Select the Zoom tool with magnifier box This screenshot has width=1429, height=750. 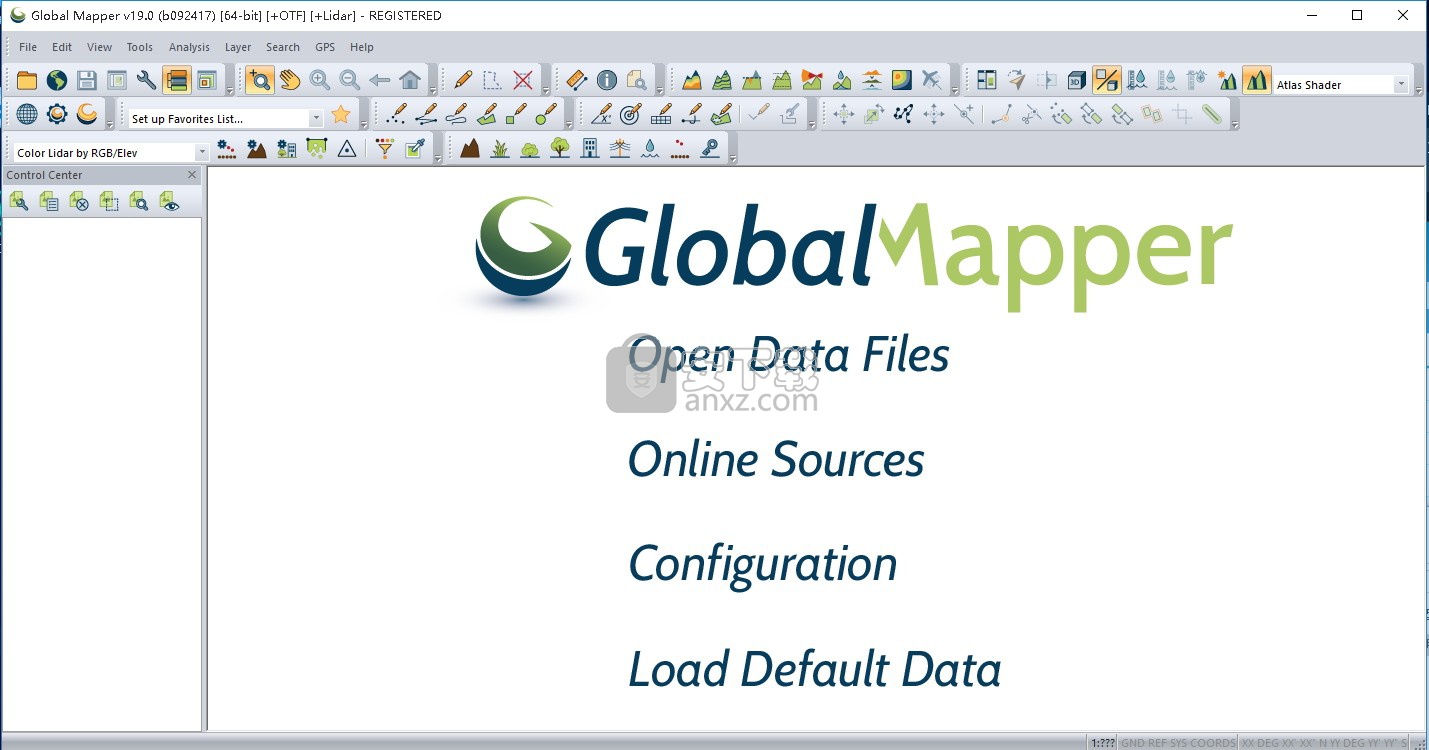pyautogui.click(x=260, y=81)
